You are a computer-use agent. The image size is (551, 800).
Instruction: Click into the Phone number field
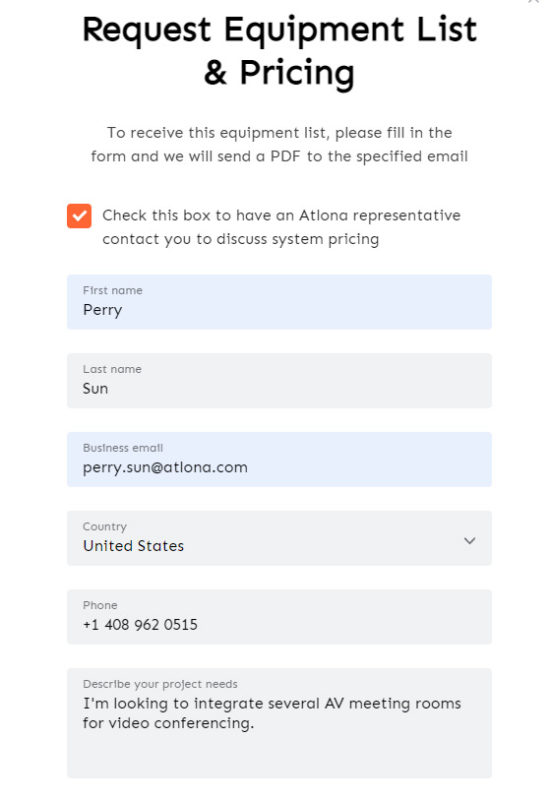tap(279, 616)
